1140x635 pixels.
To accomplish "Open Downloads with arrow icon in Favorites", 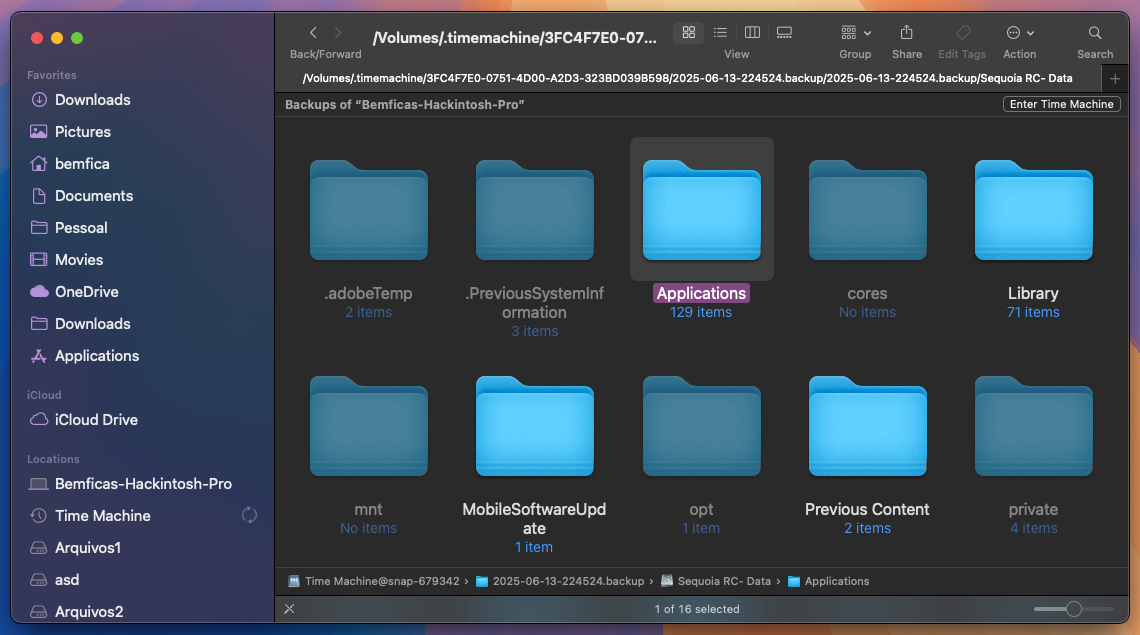I will pyautogui.click(x=80, y=100).
